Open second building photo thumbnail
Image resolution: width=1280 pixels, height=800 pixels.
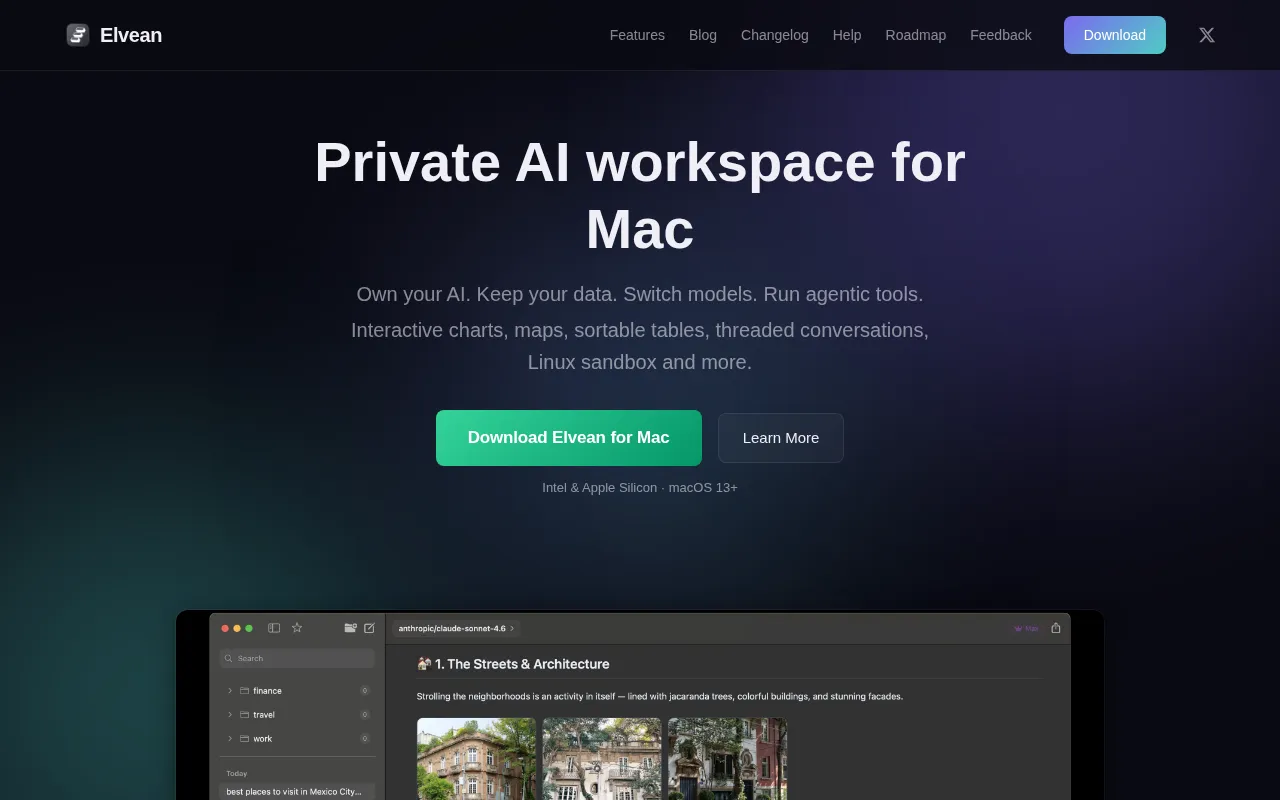(602, 759)
